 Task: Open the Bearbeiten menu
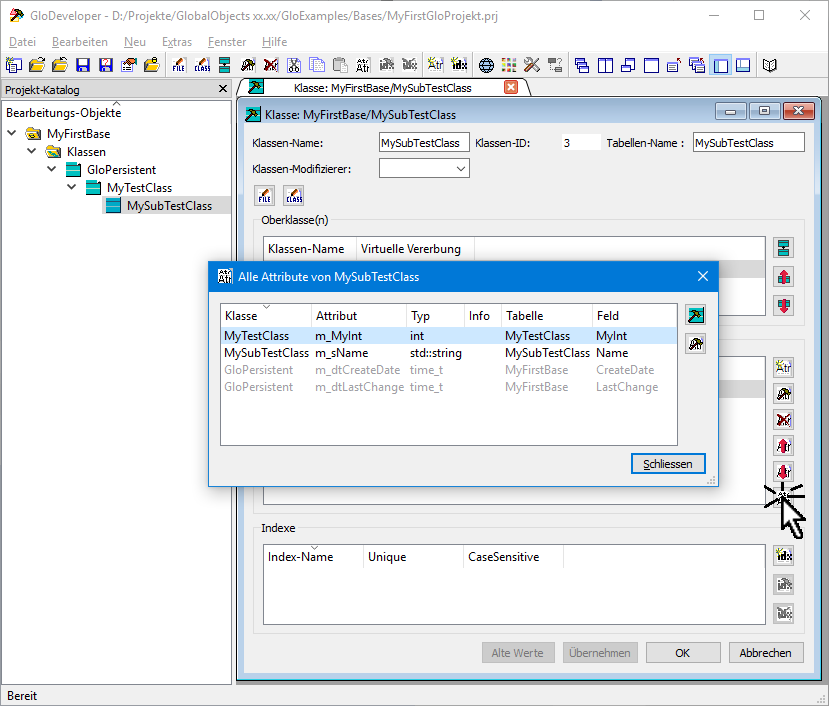click(x=79, y=42)
